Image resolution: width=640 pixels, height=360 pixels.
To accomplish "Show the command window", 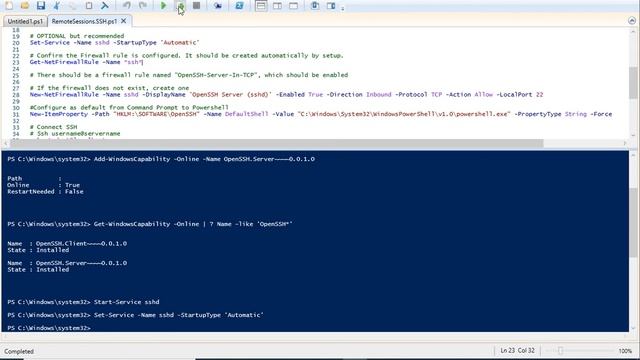I will click(x=315, y=5).
